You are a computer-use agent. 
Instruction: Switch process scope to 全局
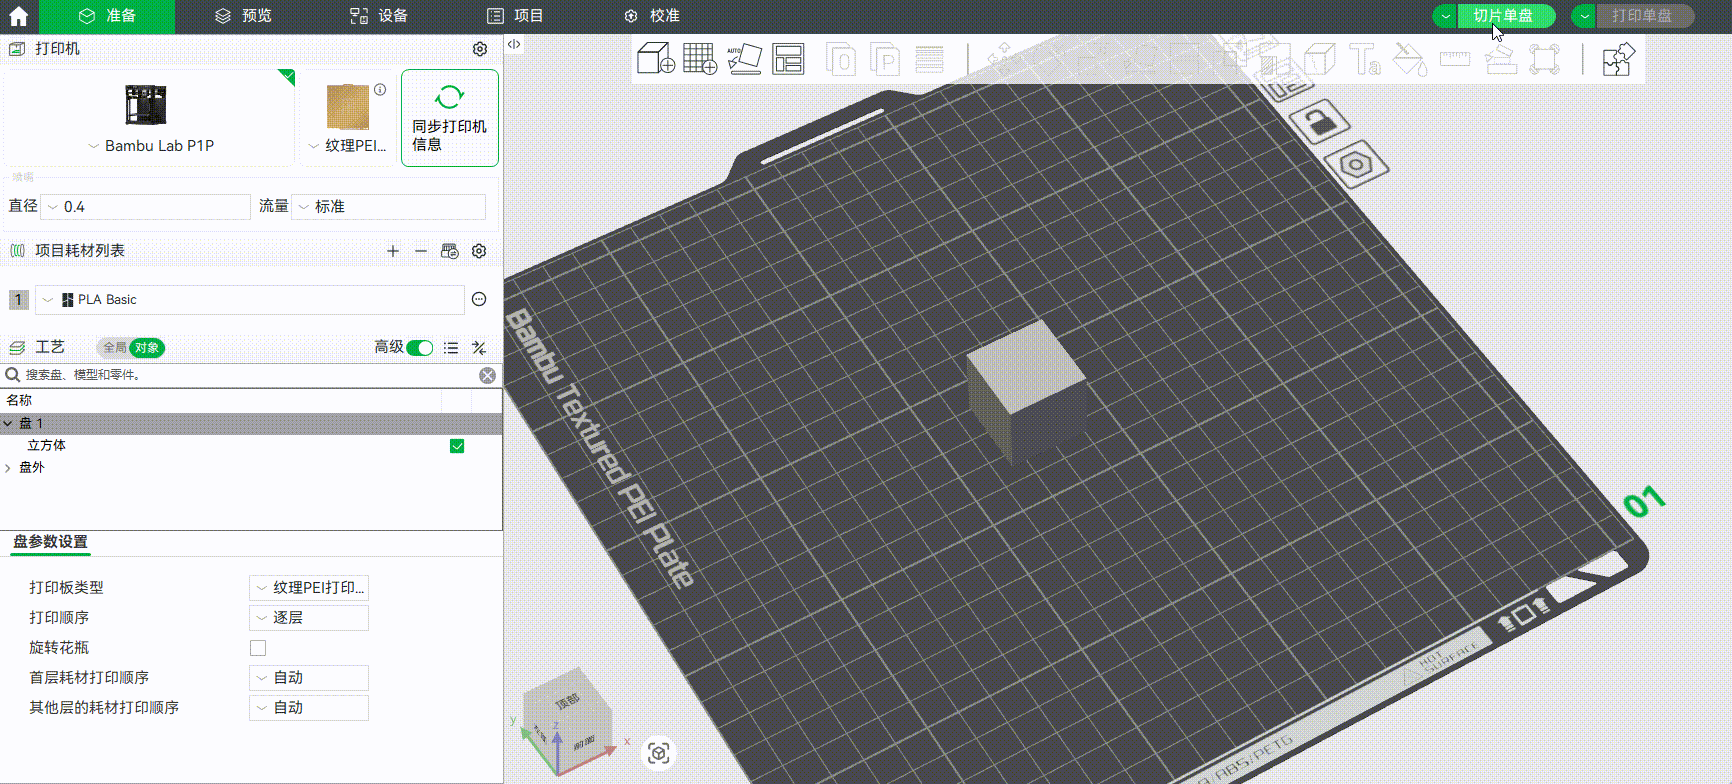(114, 348)
